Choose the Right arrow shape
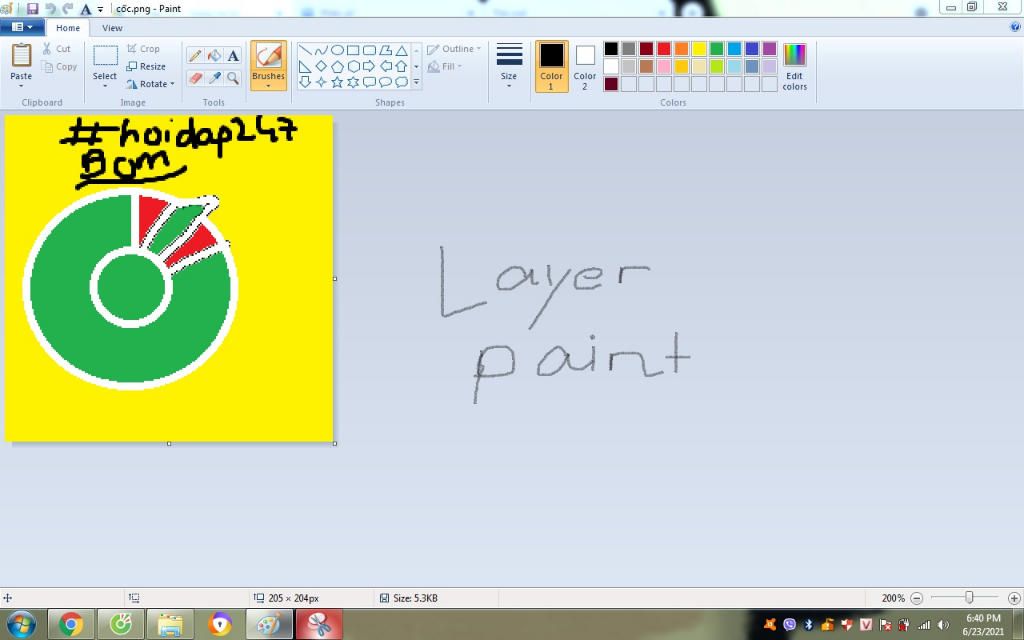 369,66
